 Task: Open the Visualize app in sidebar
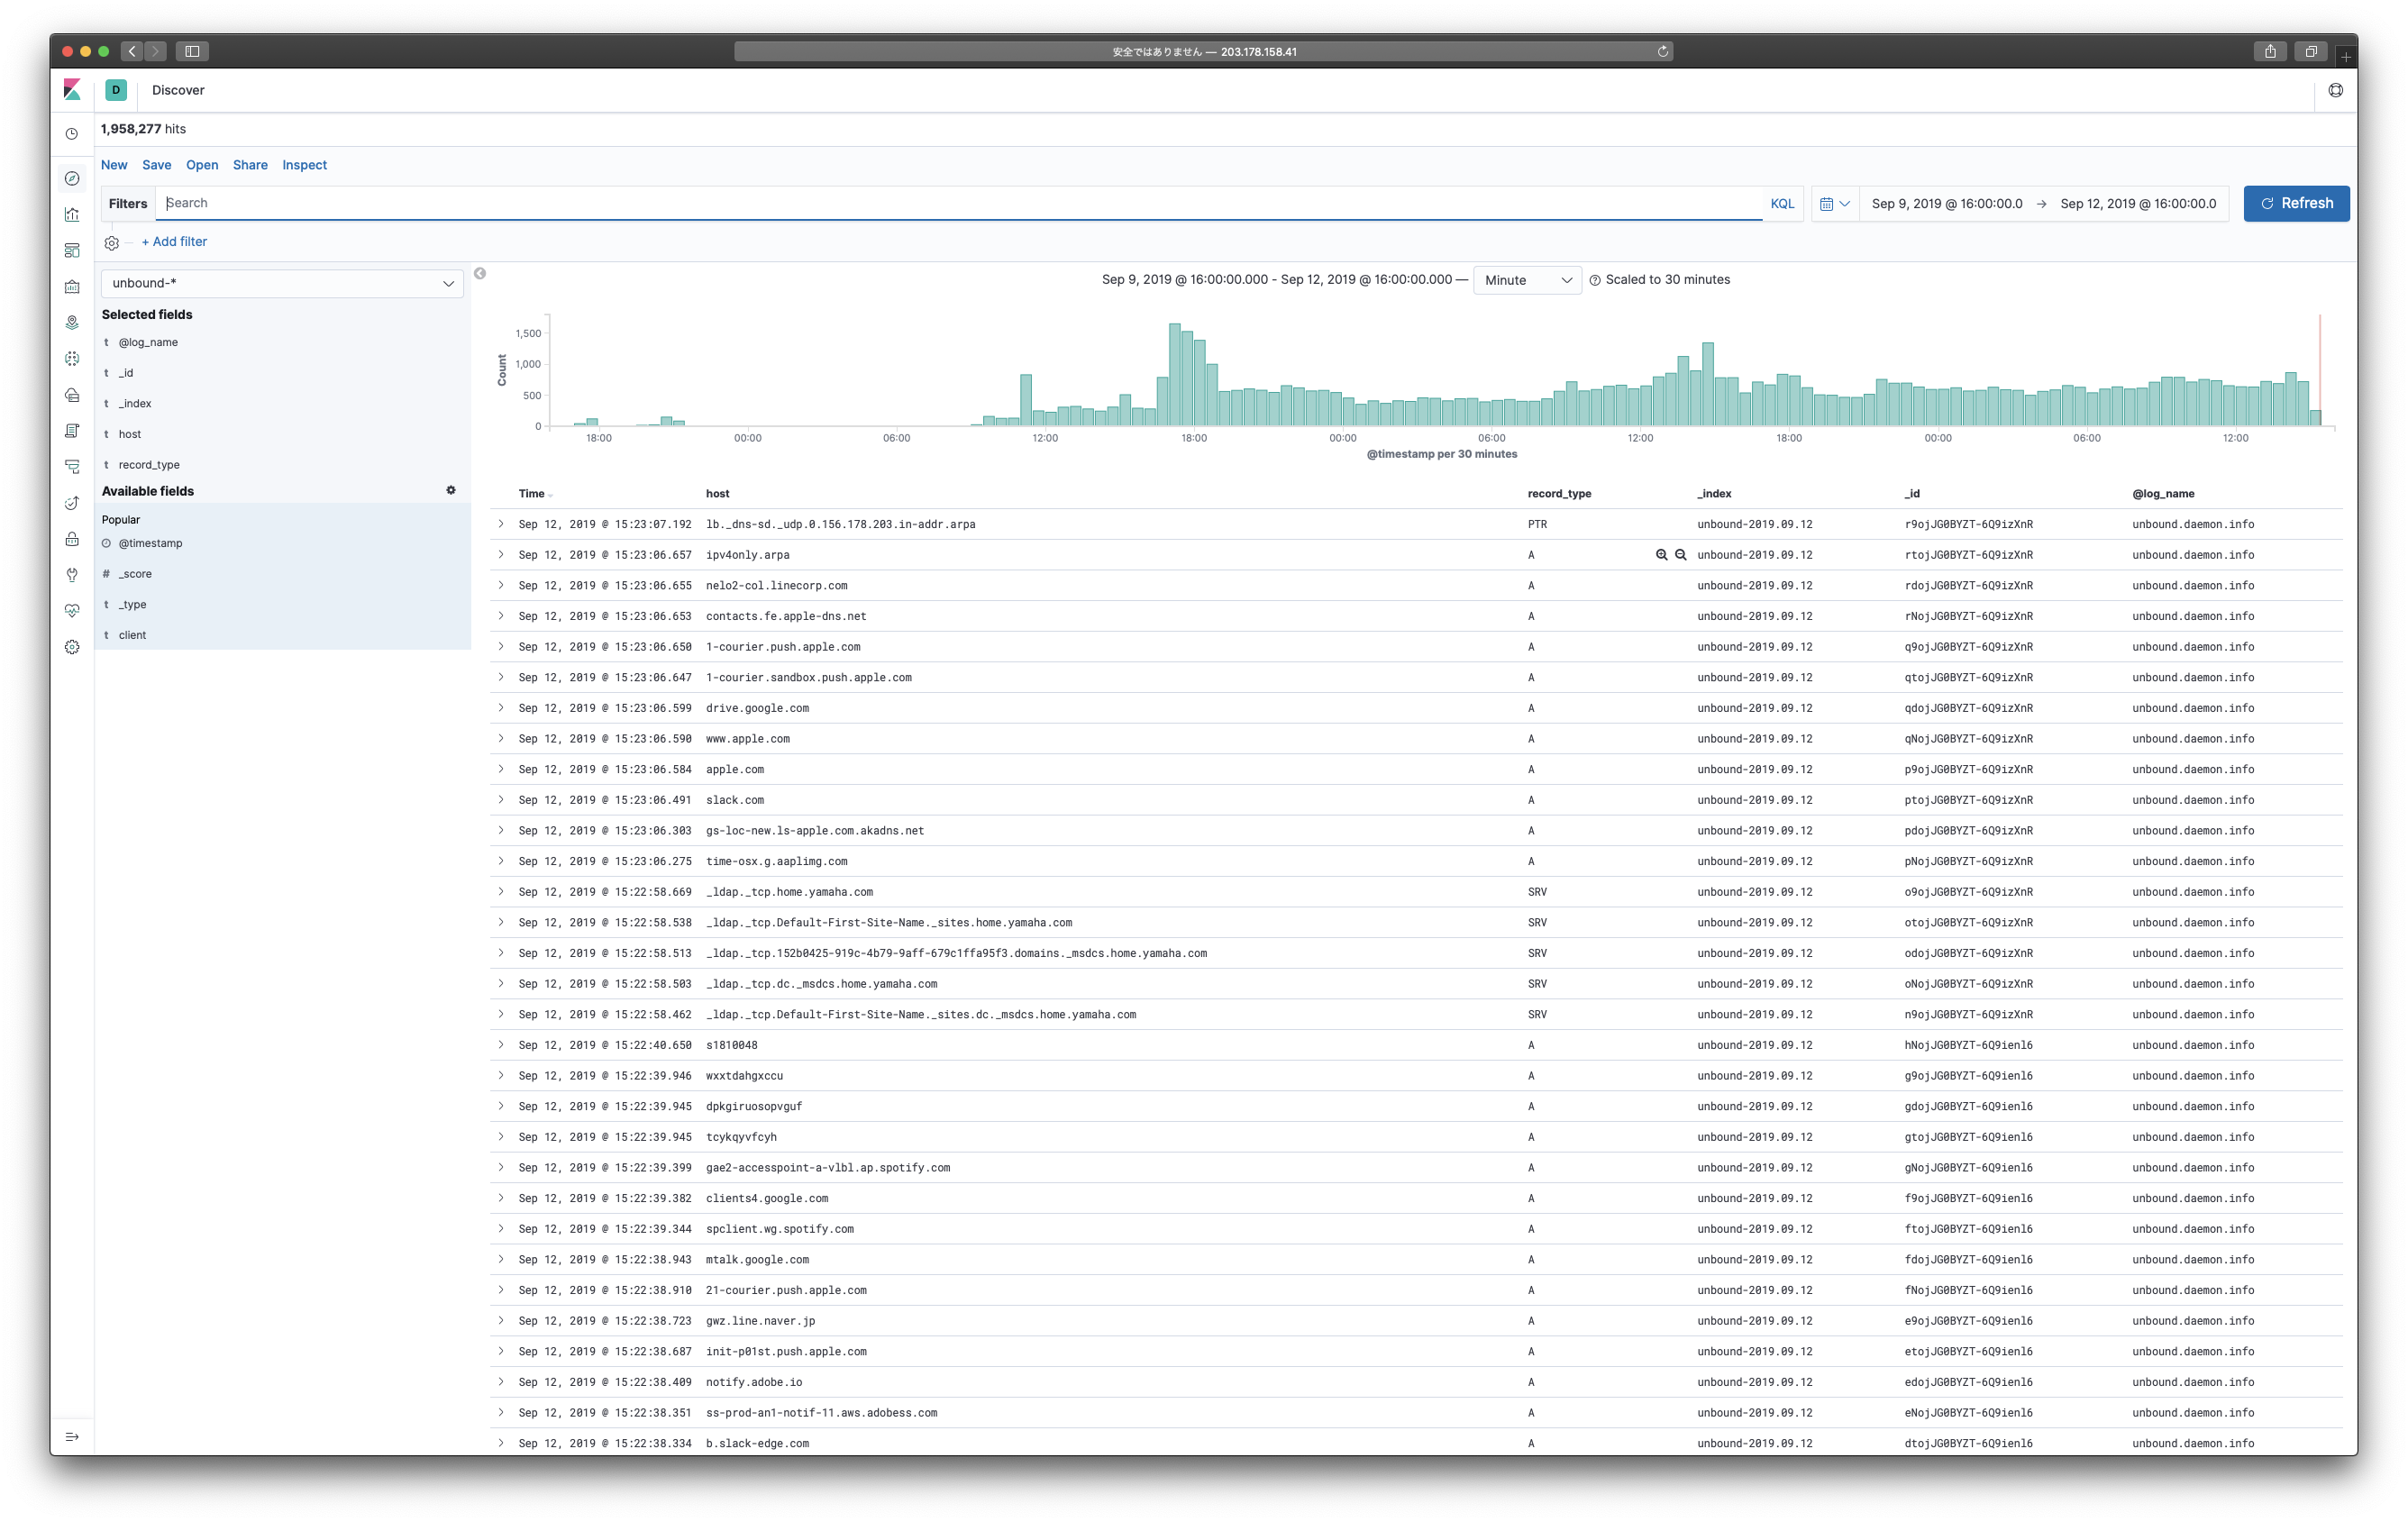(x=72, y=215)
